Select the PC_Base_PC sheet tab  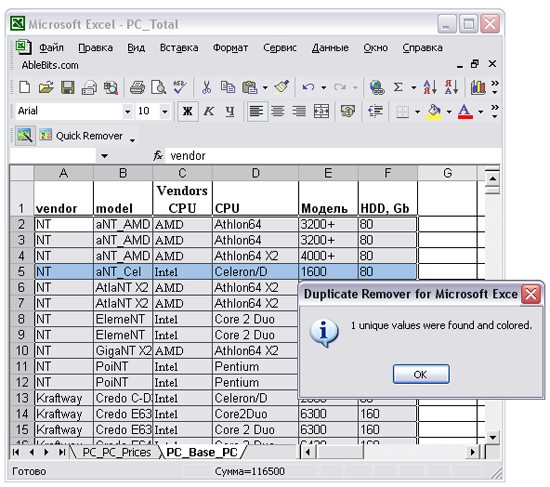[x=202, y=453]
